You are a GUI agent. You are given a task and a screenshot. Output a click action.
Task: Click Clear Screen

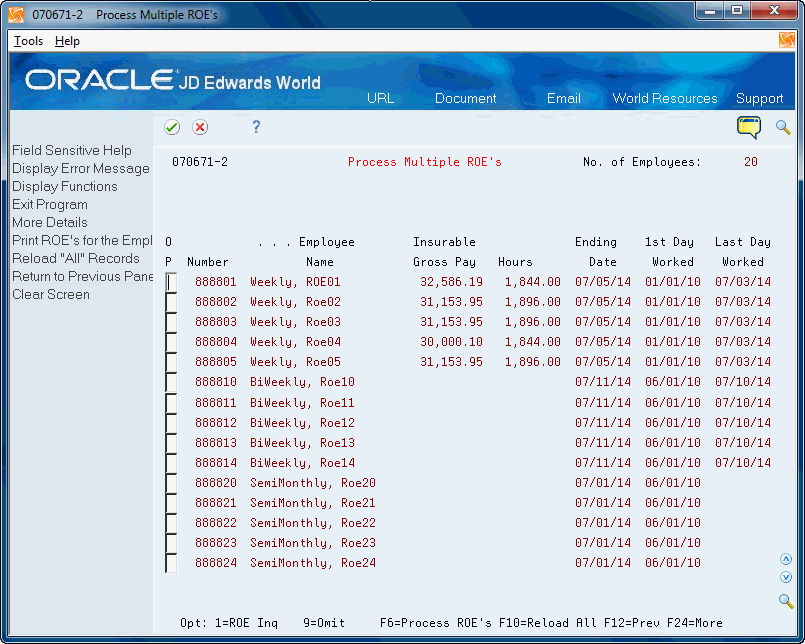tap(51, 294)
